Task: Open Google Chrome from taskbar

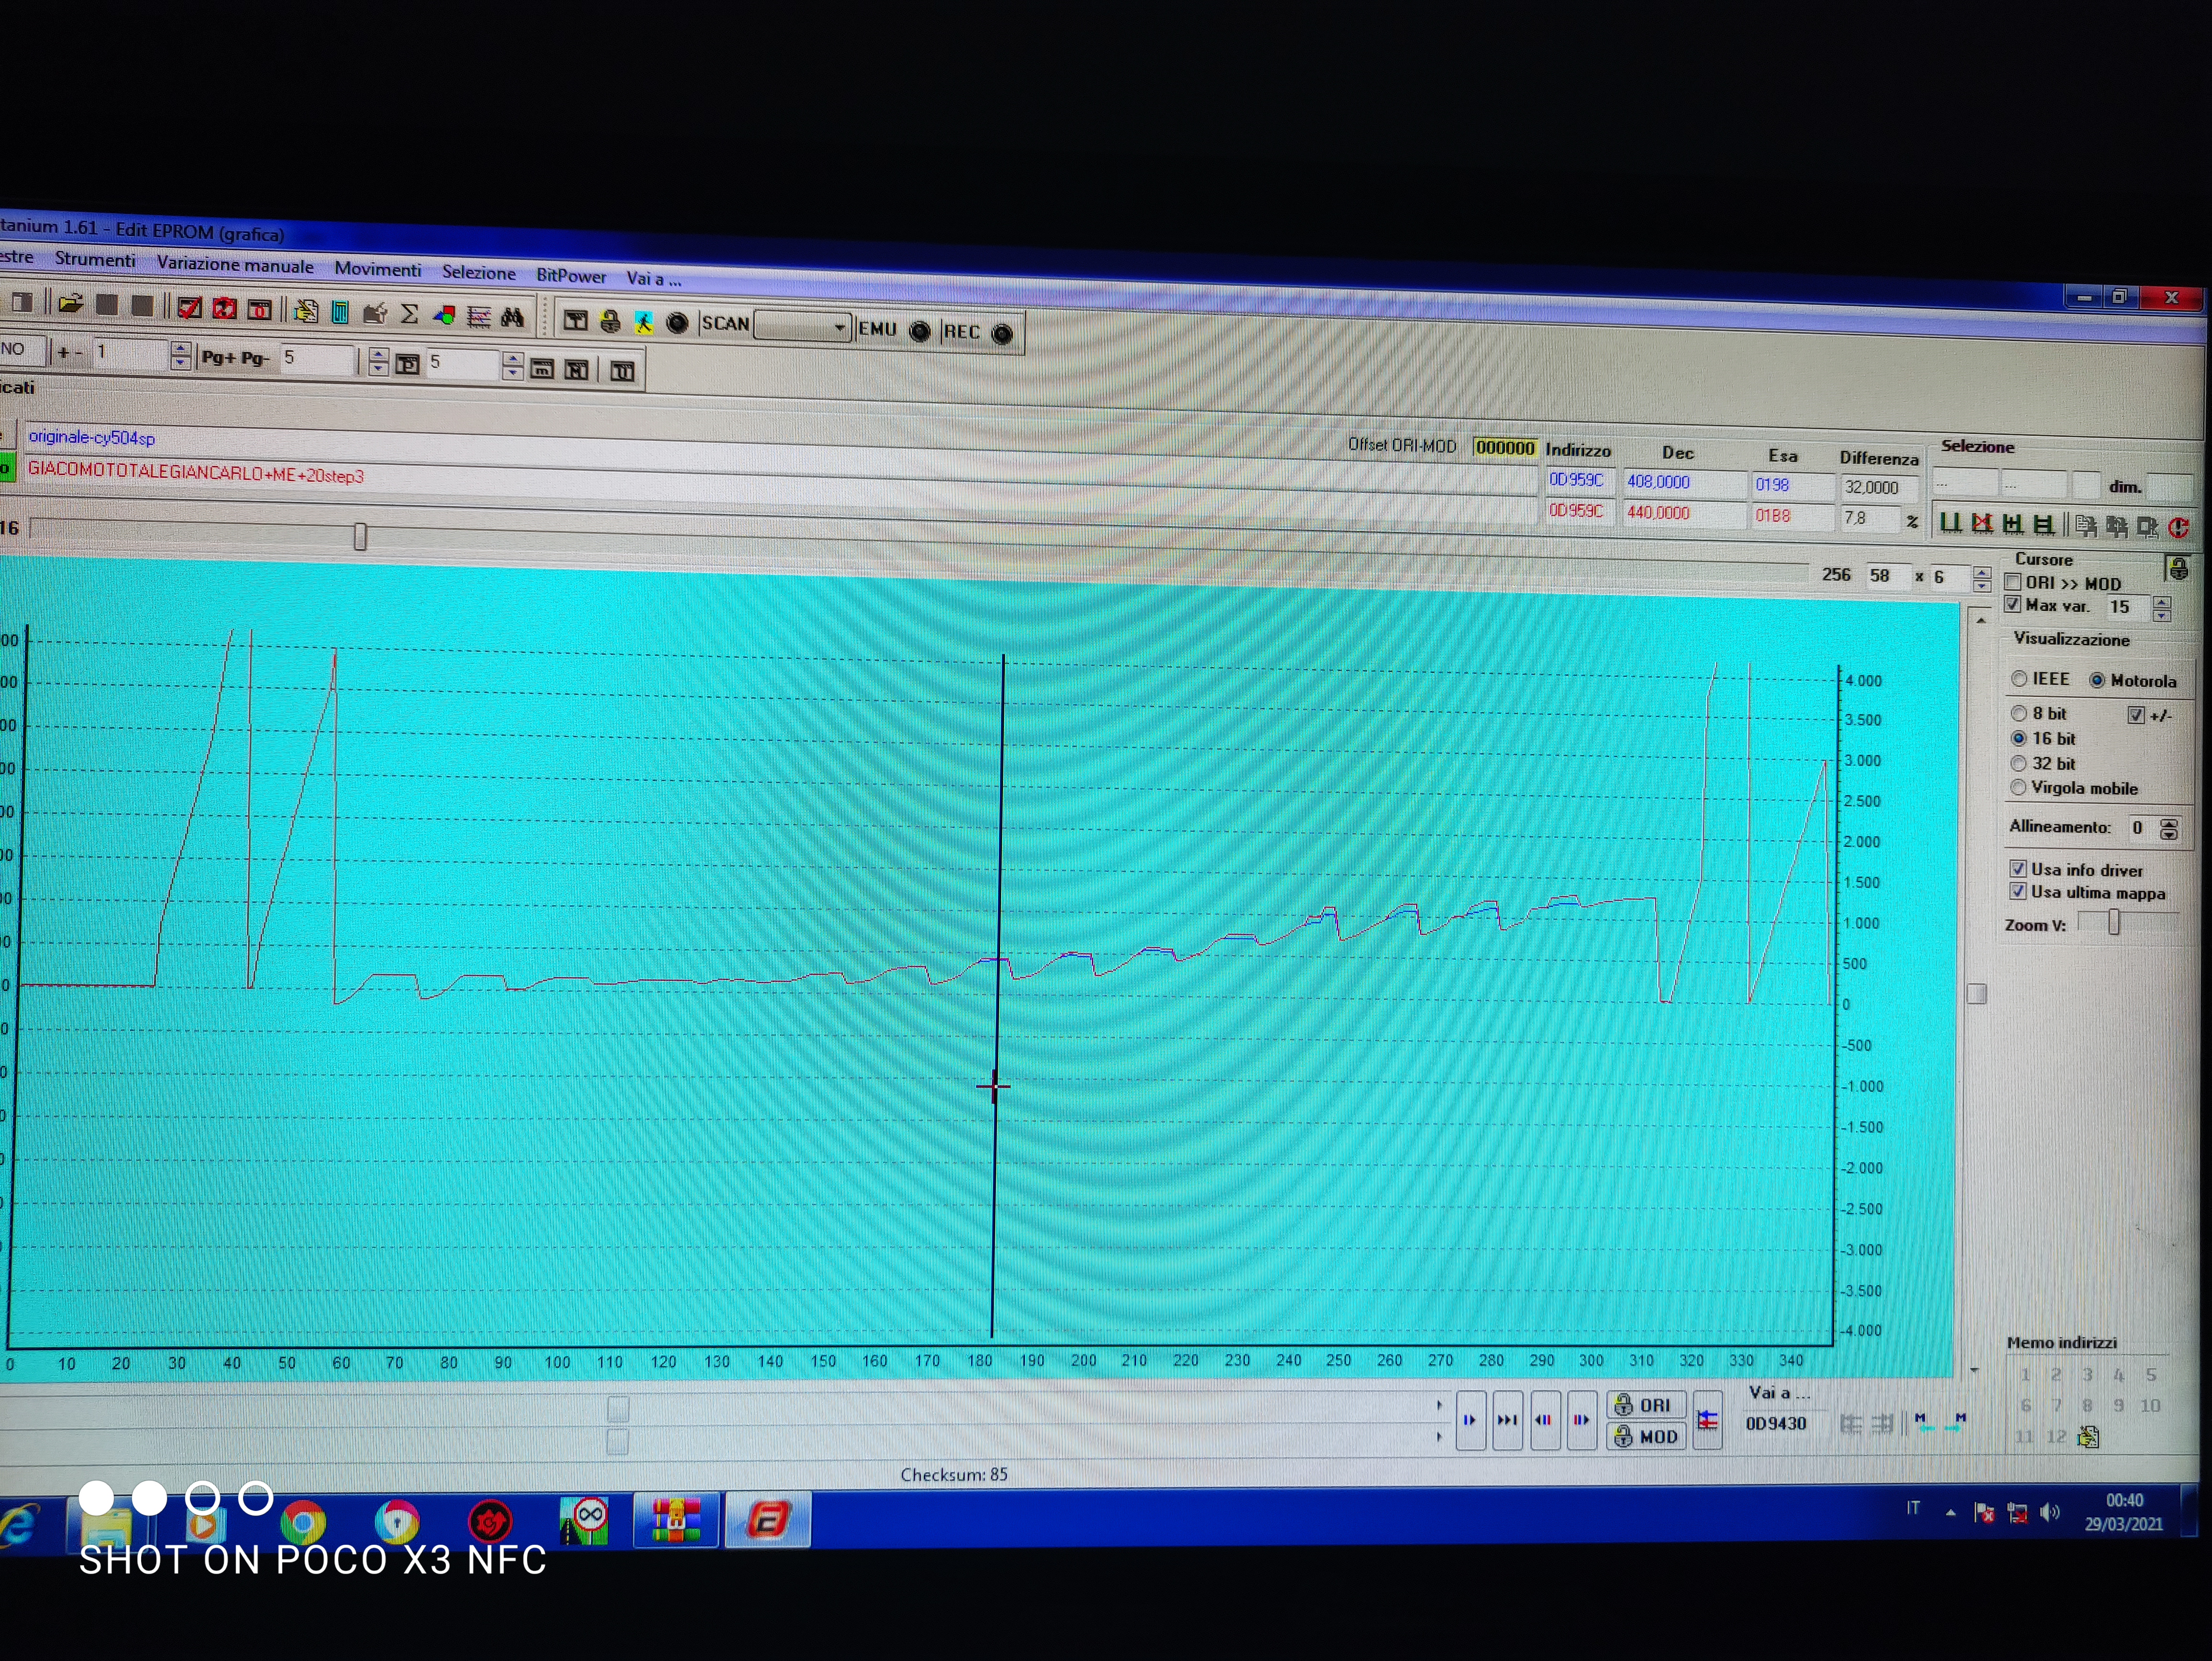Action: (x=303, y=1522)
